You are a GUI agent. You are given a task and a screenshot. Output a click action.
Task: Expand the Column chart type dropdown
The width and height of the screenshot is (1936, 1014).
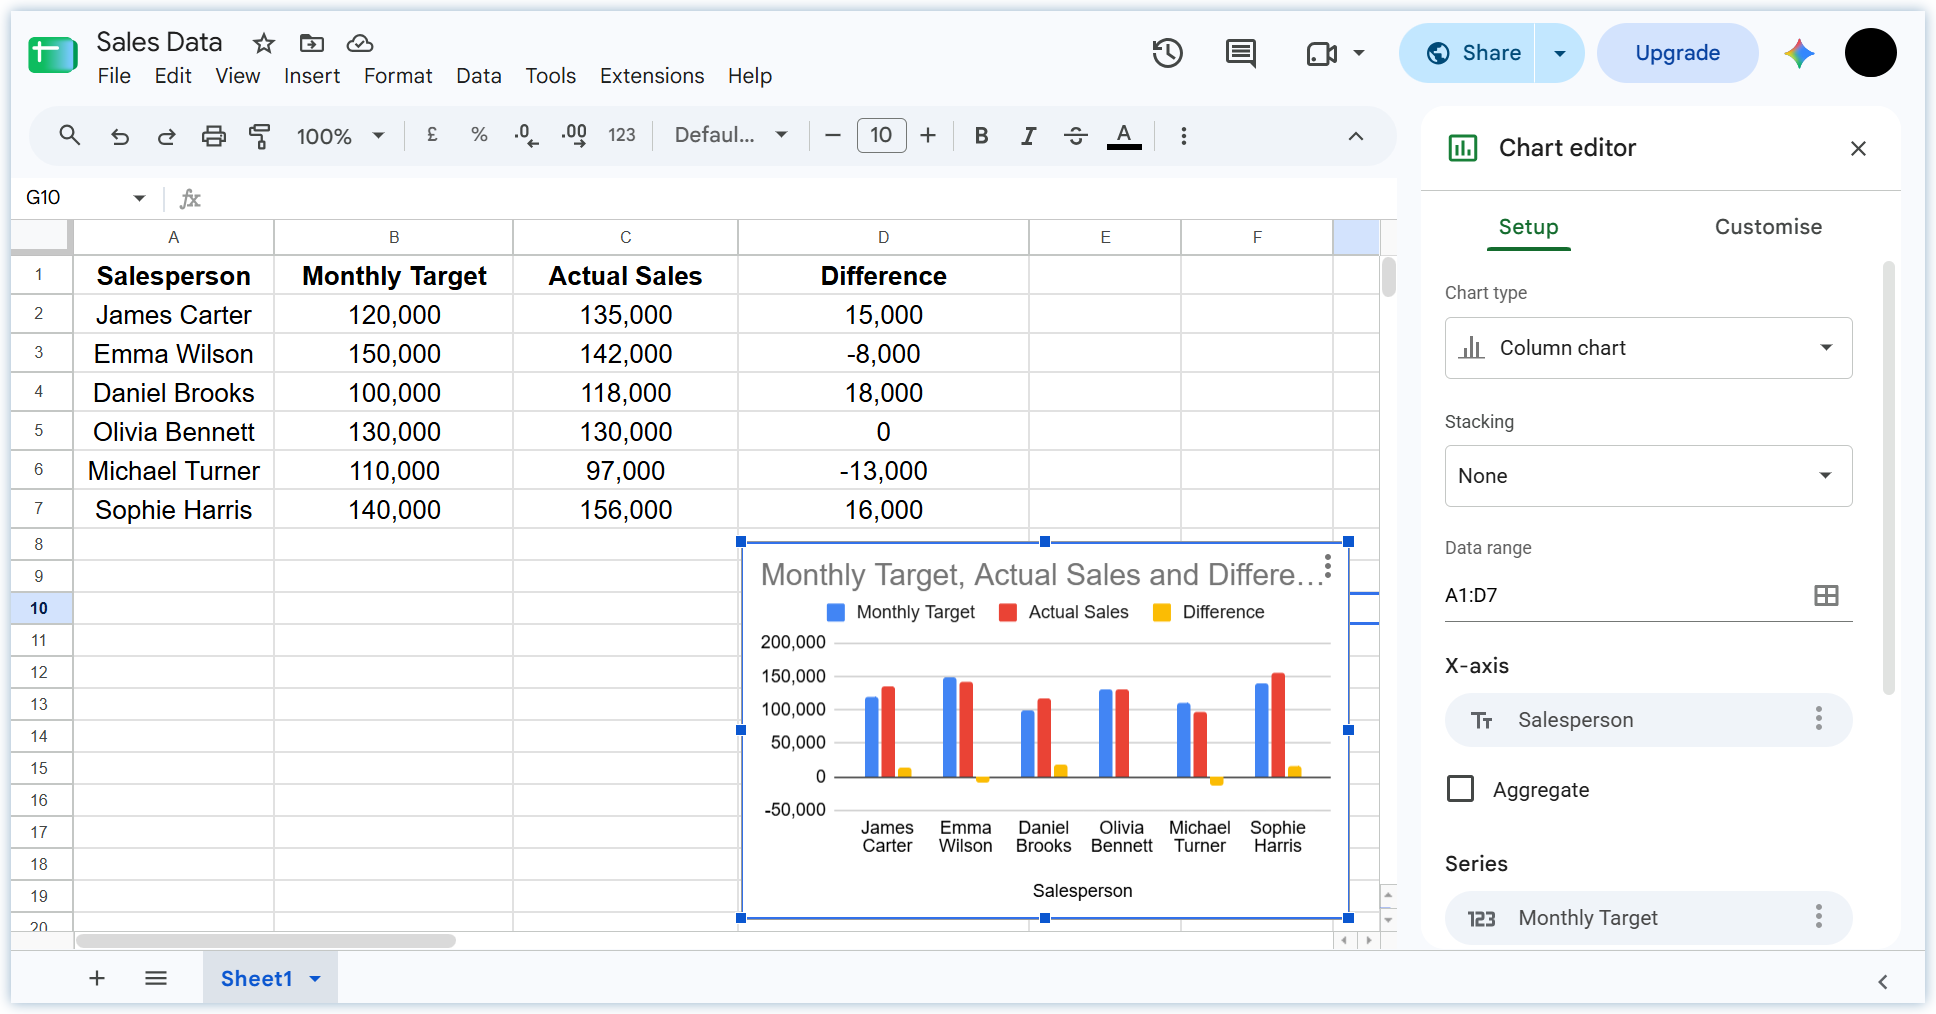tap(1648, 348)
